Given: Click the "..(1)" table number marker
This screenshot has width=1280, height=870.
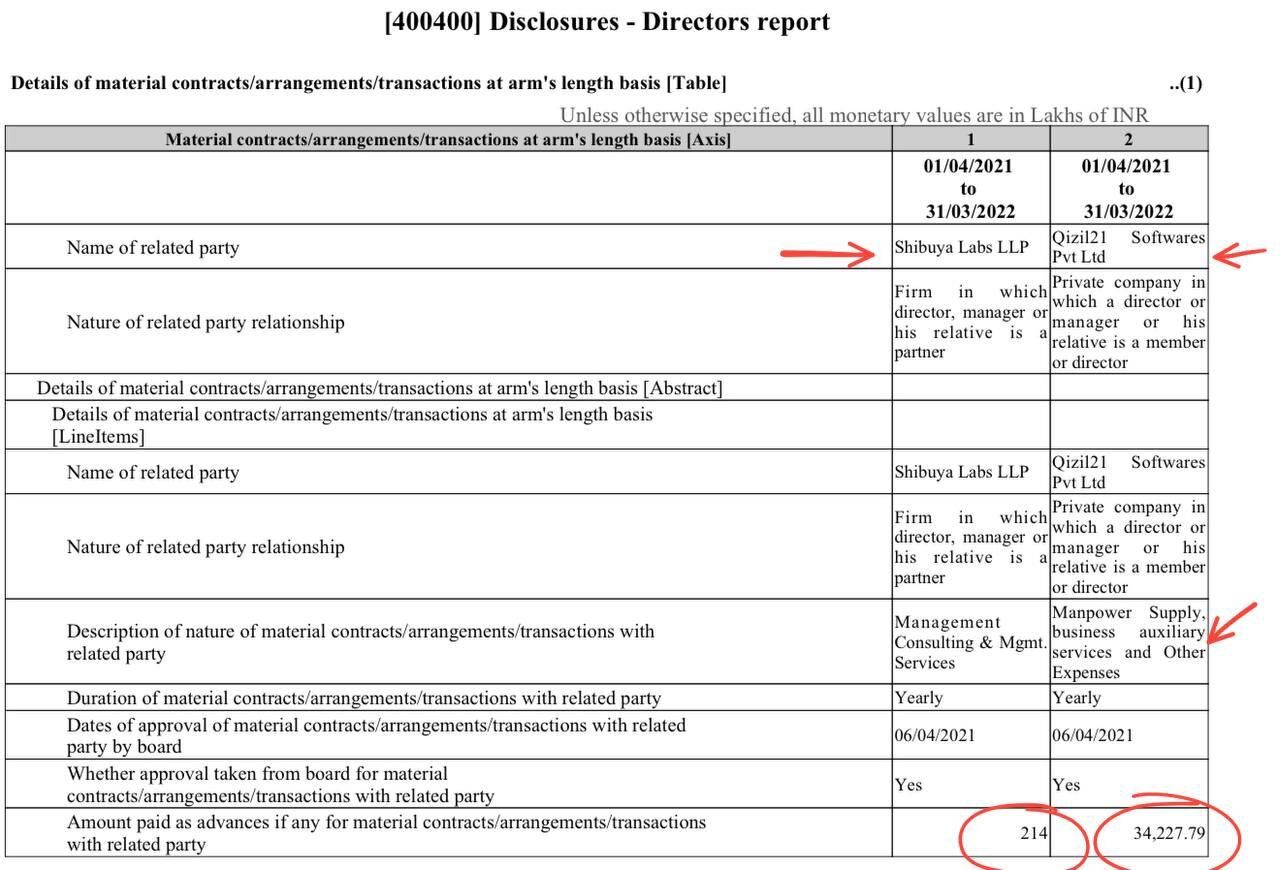Looking at the screenshot, I should [1185, 83].
